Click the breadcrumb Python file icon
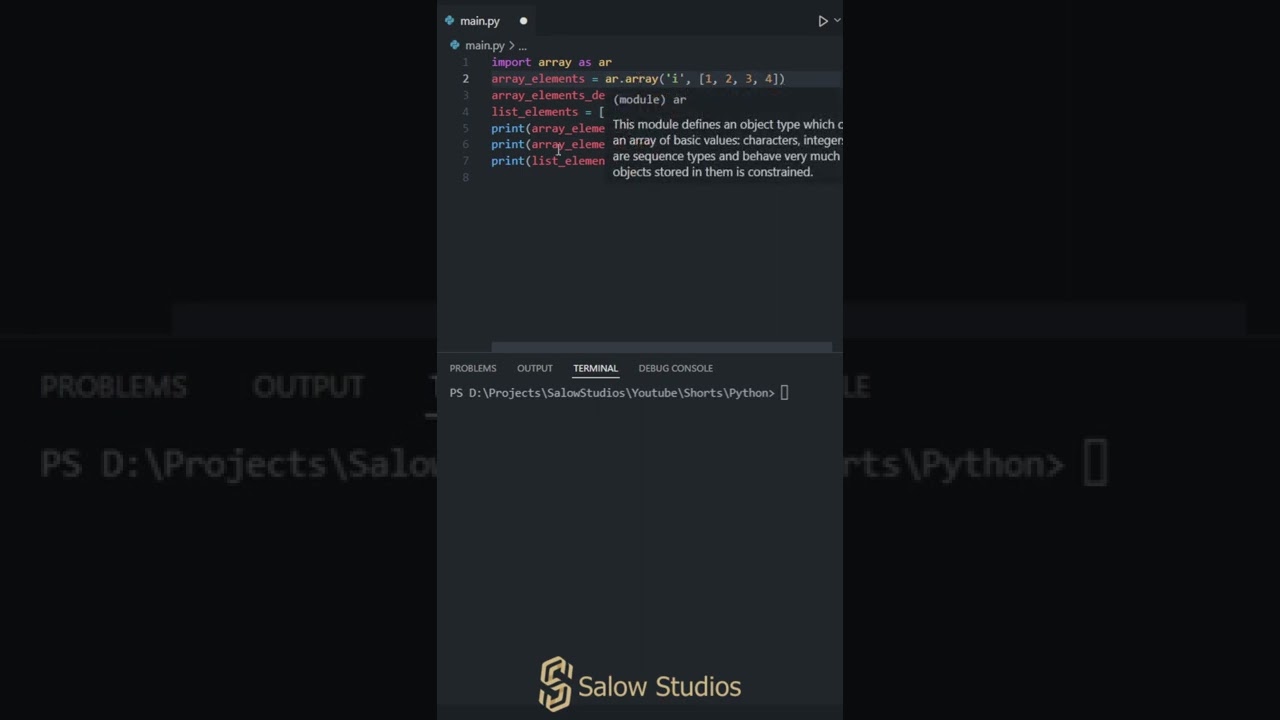1280x720 pixels. (x=455, y=45)
